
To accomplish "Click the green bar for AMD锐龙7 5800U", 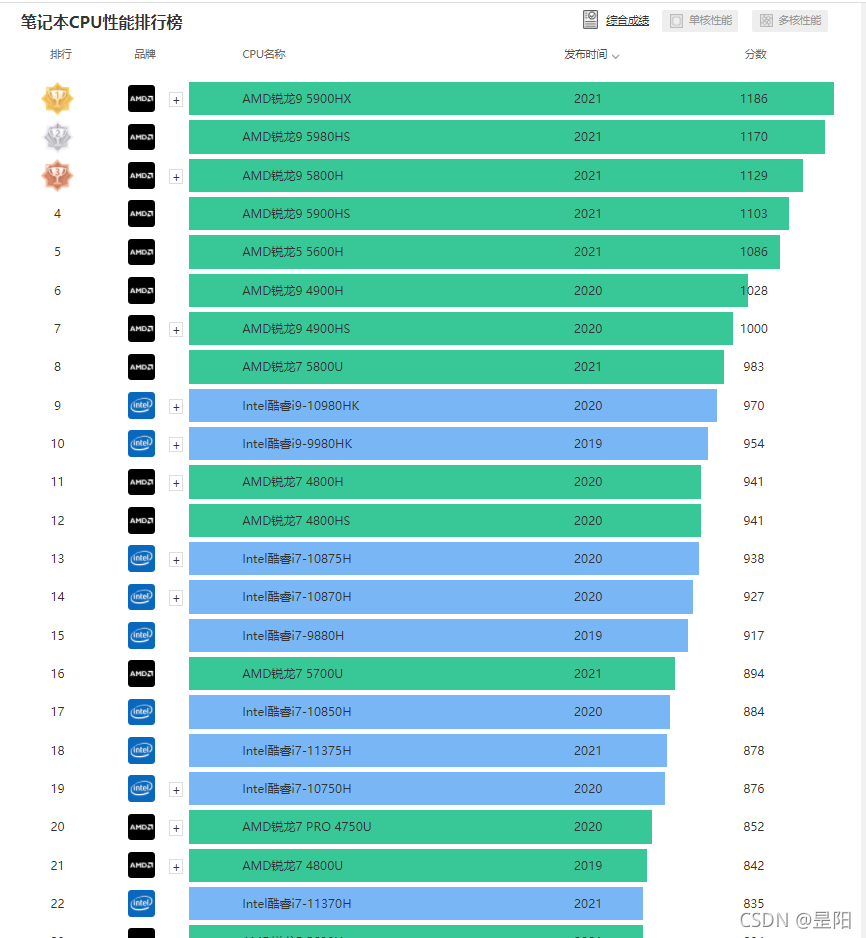I will (456, 367).
